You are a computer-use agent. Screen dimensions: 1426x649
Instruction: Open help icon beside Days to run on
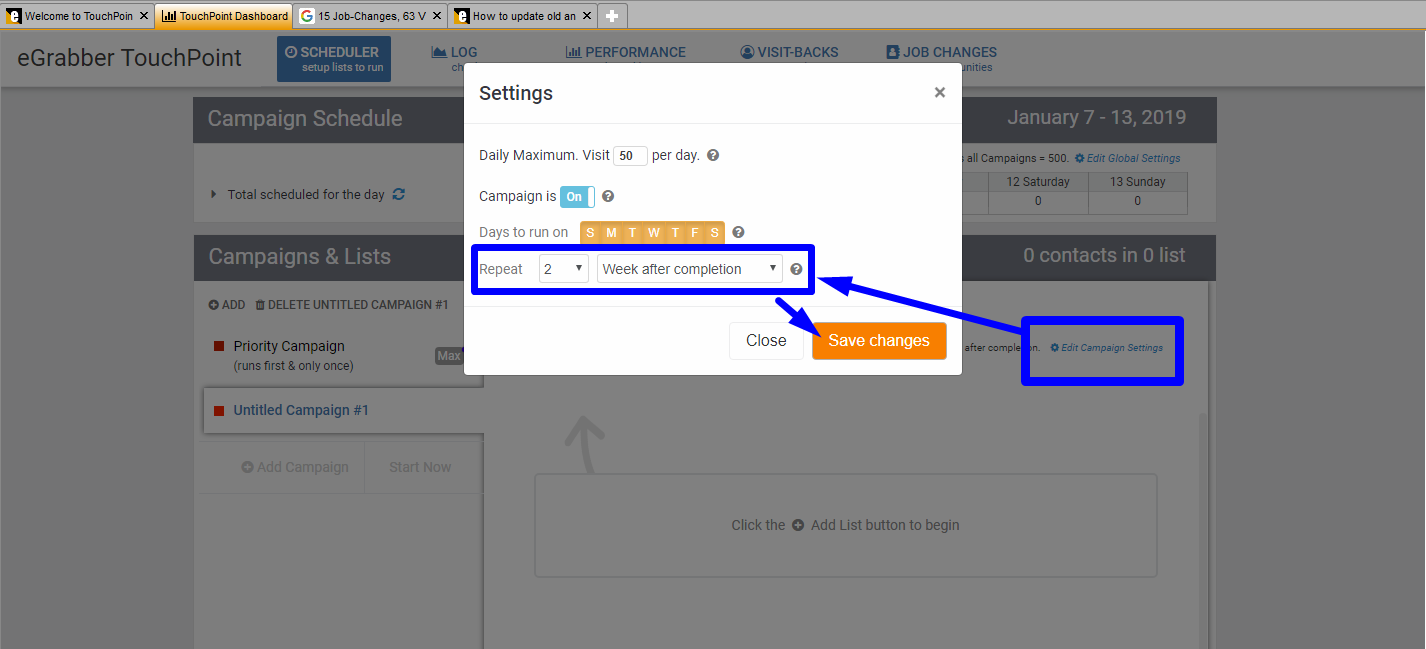pyautogui.click(x=738, y=232)
